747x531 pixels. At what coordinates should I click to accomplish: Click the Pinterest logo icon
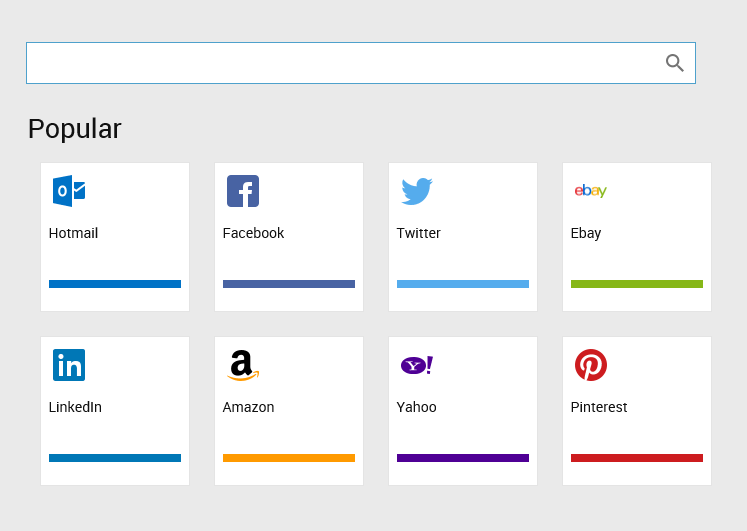tap(591, 365)
